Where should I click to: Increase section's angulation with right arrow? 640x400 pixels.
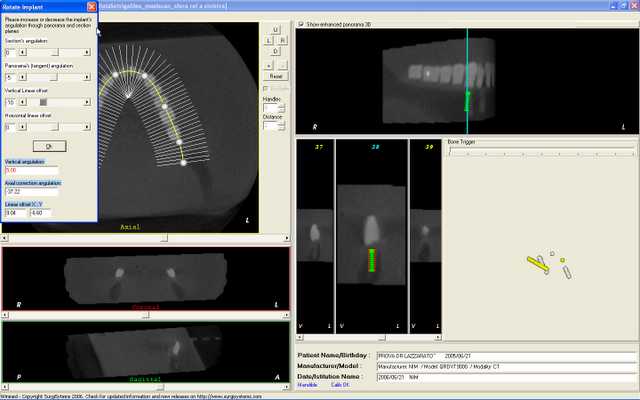pos(87,52)
